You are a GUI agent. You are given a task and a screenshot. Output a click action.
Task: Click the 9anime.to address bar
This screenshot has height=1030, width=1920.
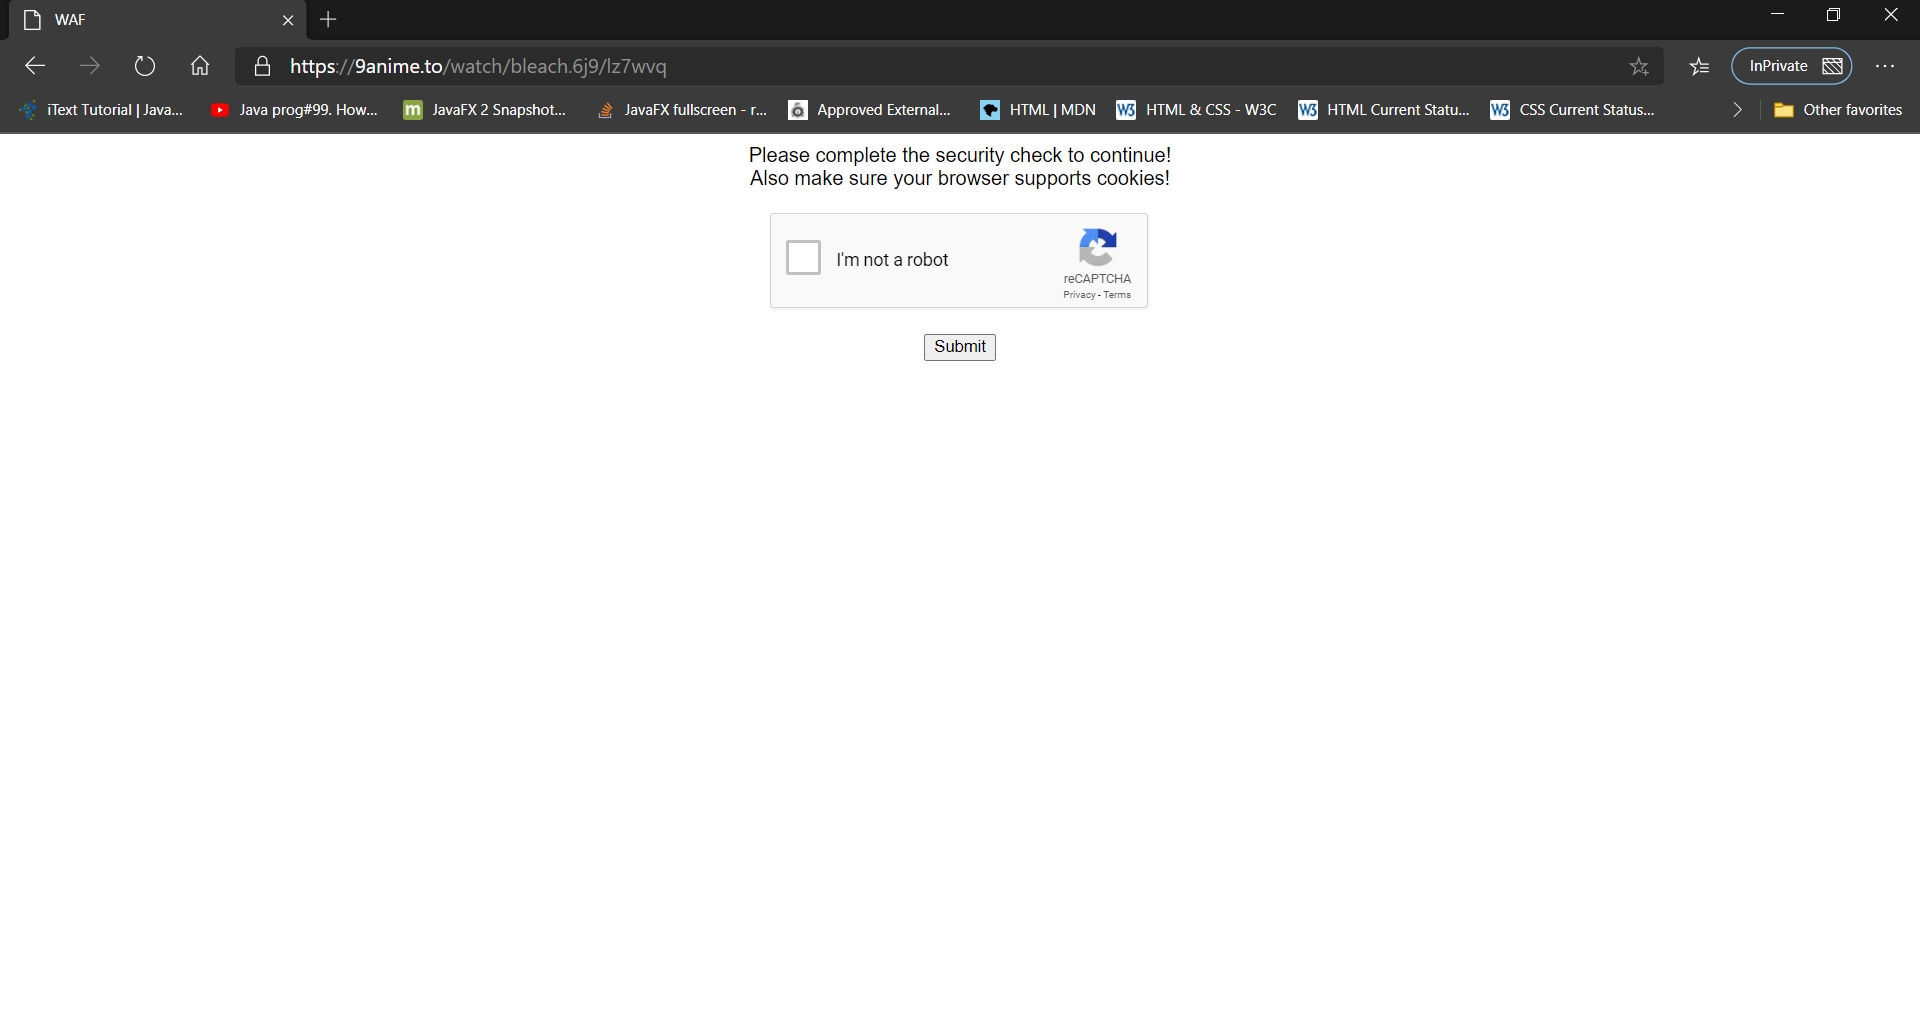(x=950, y=66)
